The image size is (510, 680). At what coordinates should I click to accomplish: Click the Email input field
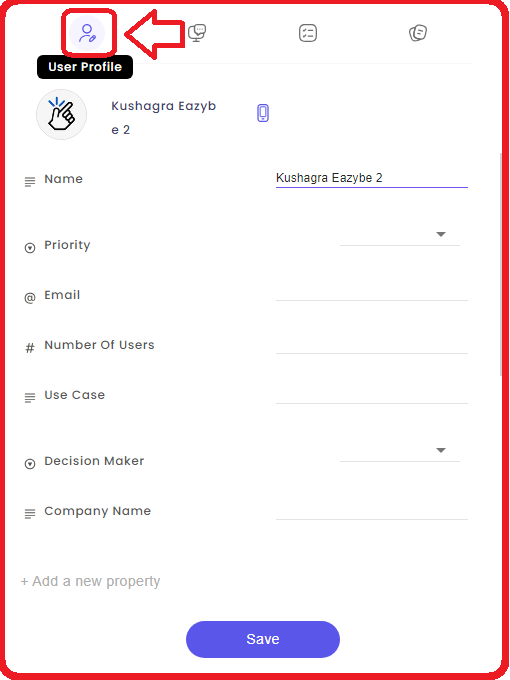click(x=372, y=293)
